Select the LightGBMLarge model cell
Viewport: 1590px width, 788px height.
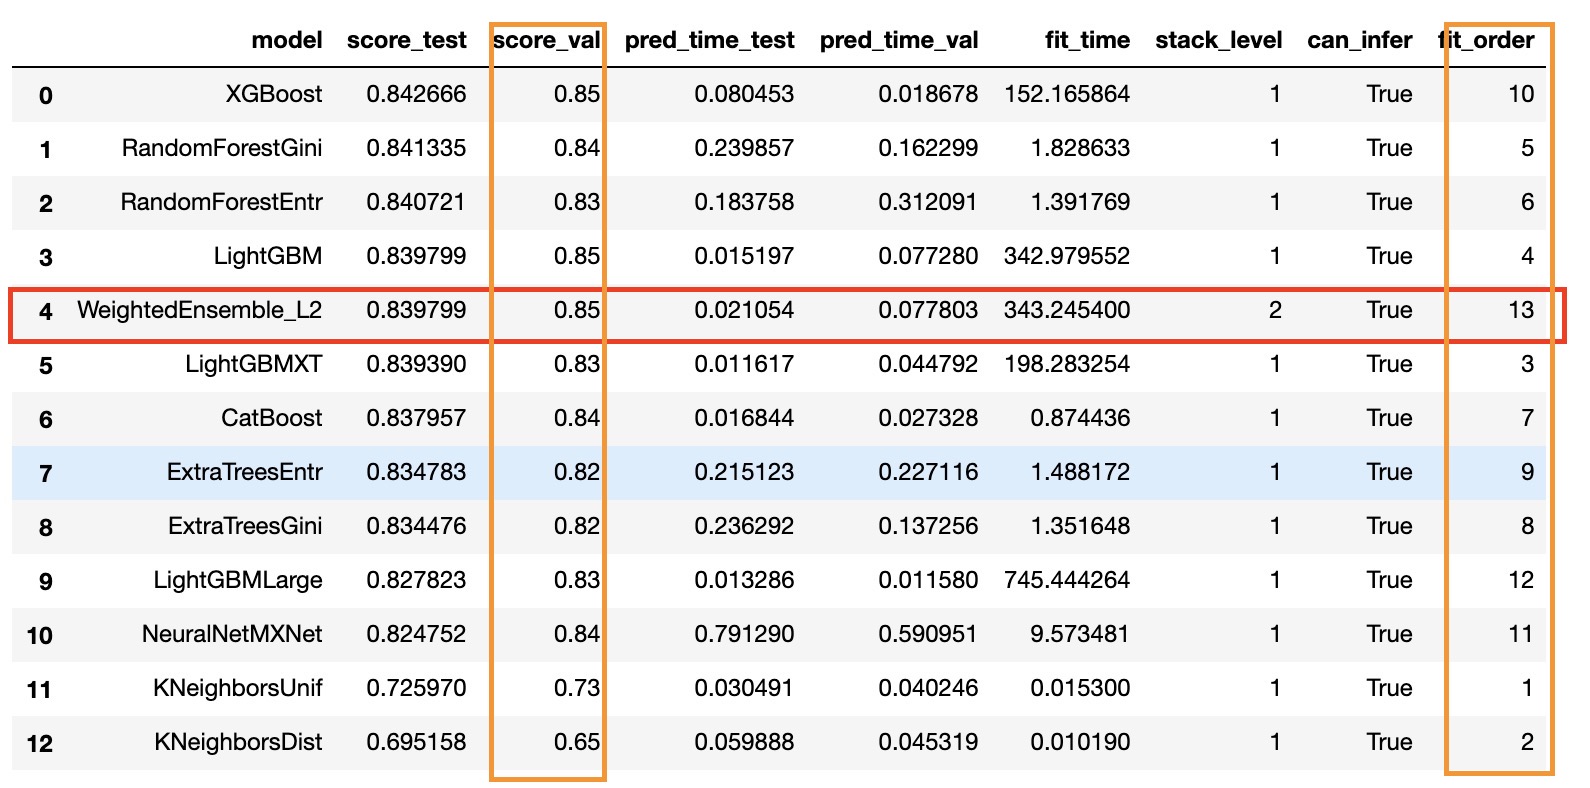[238, 580]
